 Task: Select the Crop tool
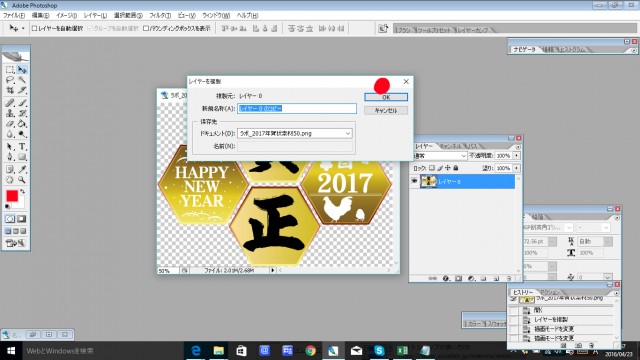pyautogui.click(x=10, y=90)
